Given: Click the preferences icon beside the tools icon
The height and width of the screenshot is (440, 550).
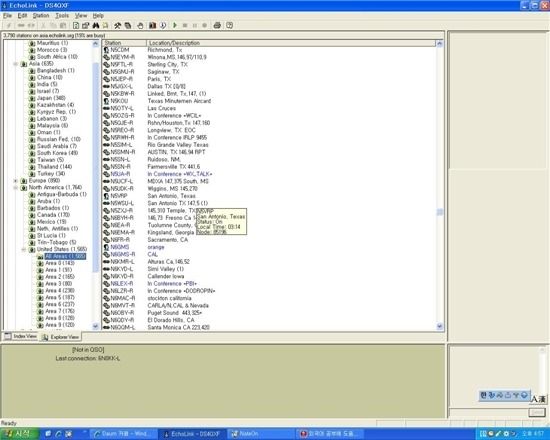Looking at the screenshot, I should (128, 25).
